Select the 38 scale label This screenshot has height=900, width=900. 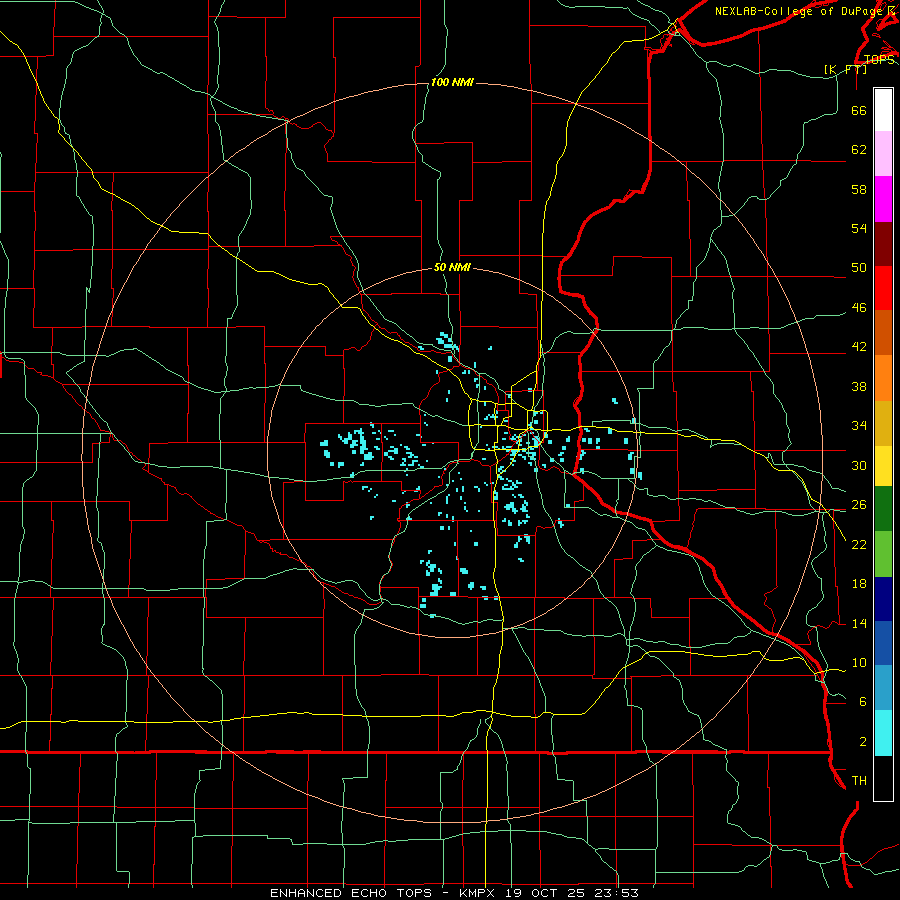pyautogui.click(x=859, y=387)
